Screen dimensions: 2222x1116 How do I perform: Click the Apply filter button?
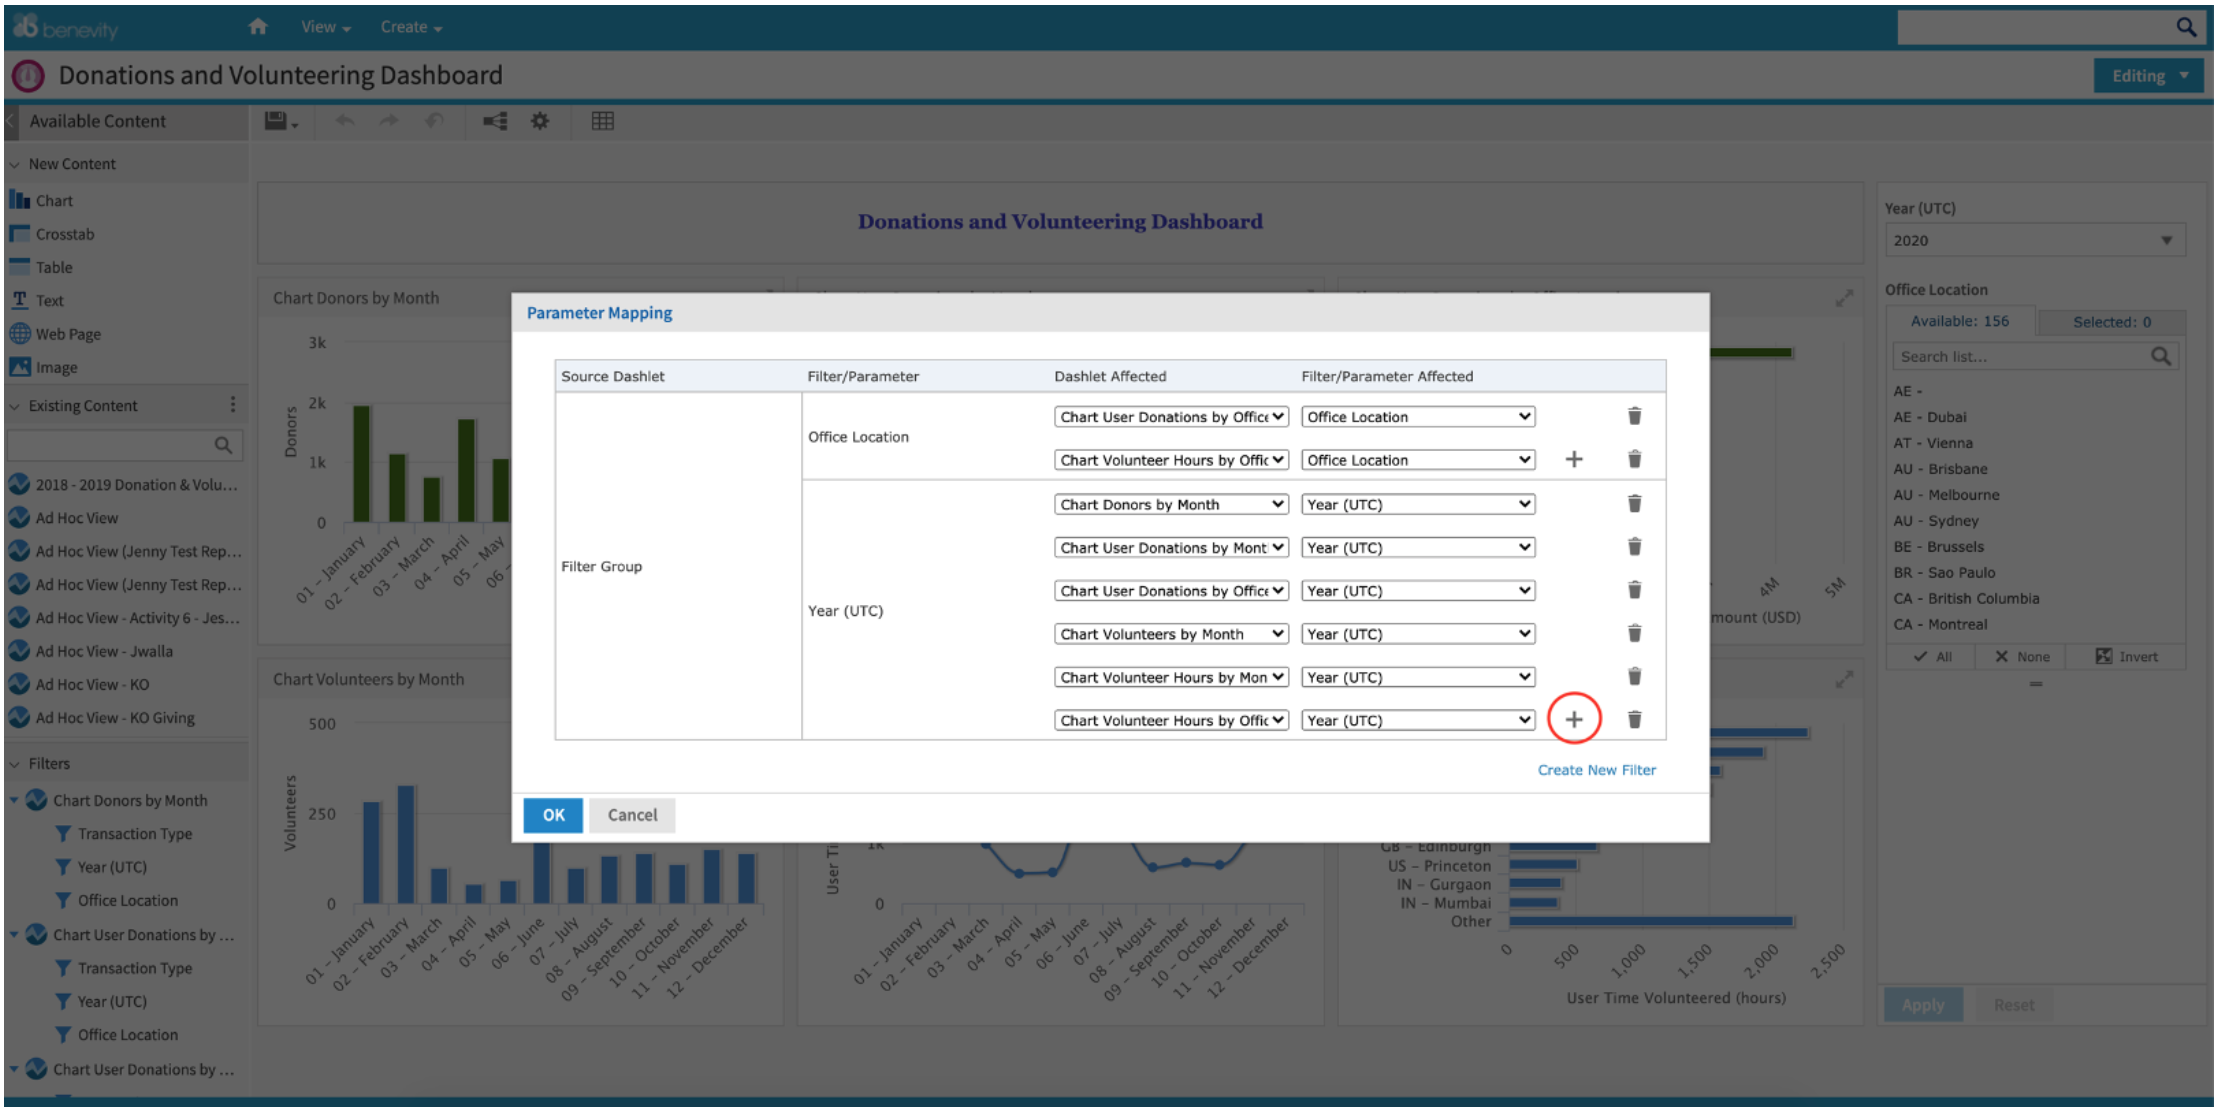tap(1923, 1005)
